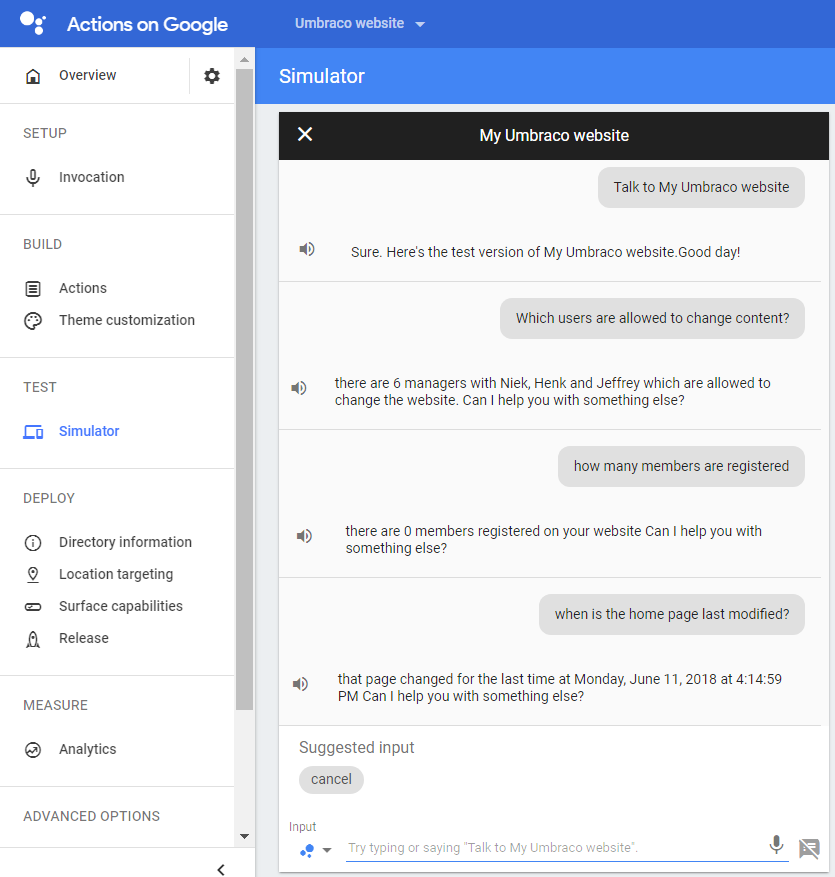Screen dimensions: 835x877
Task: Click the sidebar scrollbar thumb
Action: click(x=244, y=389)
